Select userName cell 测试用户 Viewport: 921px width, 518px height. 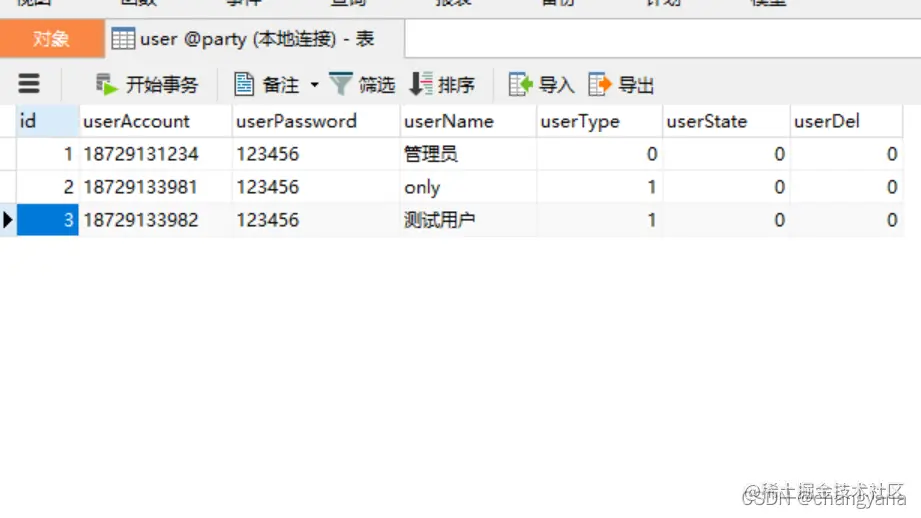click(x=468, y=220)
